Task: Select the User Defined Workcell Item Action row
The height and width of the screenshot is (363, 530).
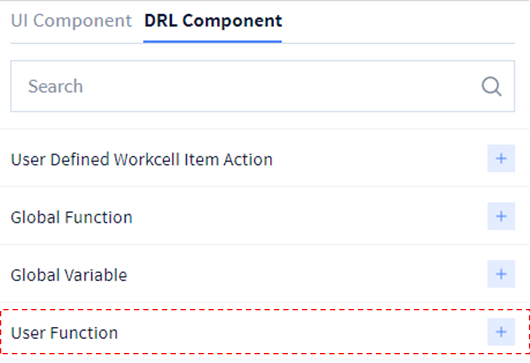Action: [265, 159]
